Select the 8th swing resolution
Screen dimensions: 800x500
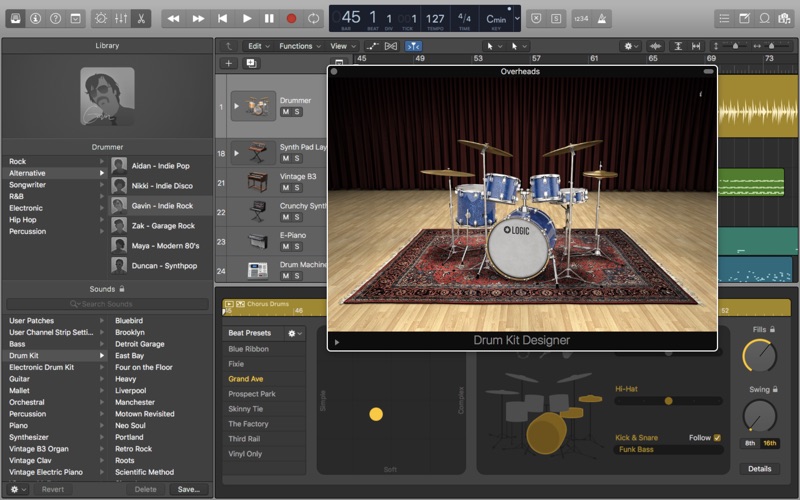[749, 443]
